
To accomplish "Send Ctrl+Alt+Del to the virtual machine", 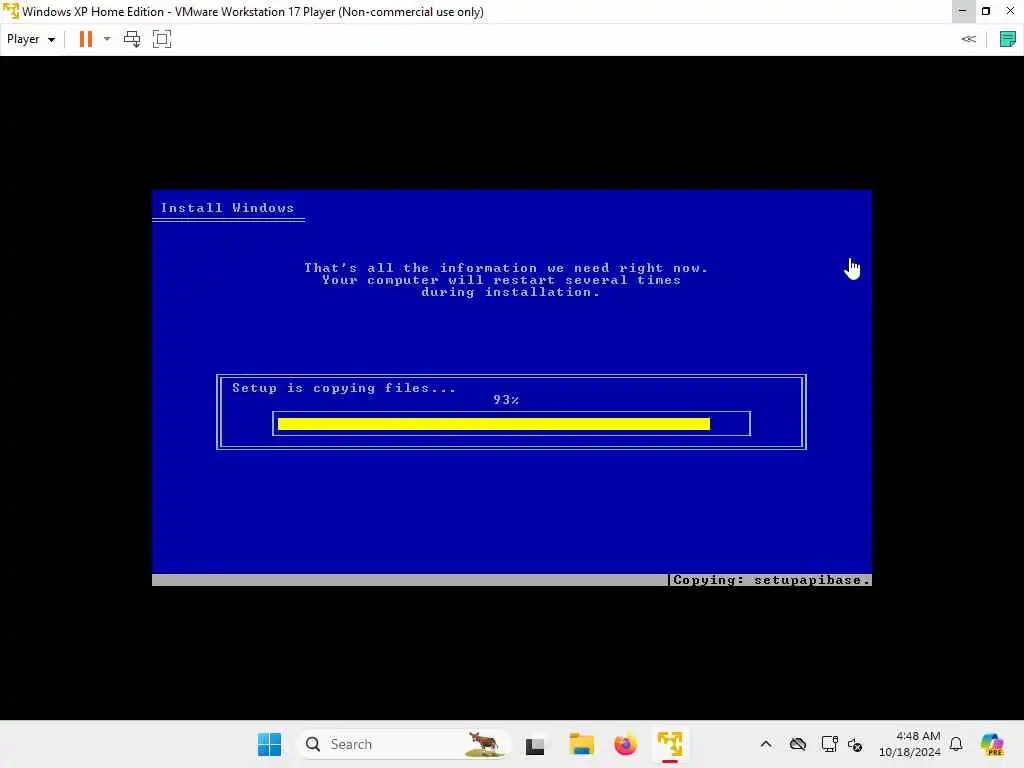I will (x=132, y=39).
